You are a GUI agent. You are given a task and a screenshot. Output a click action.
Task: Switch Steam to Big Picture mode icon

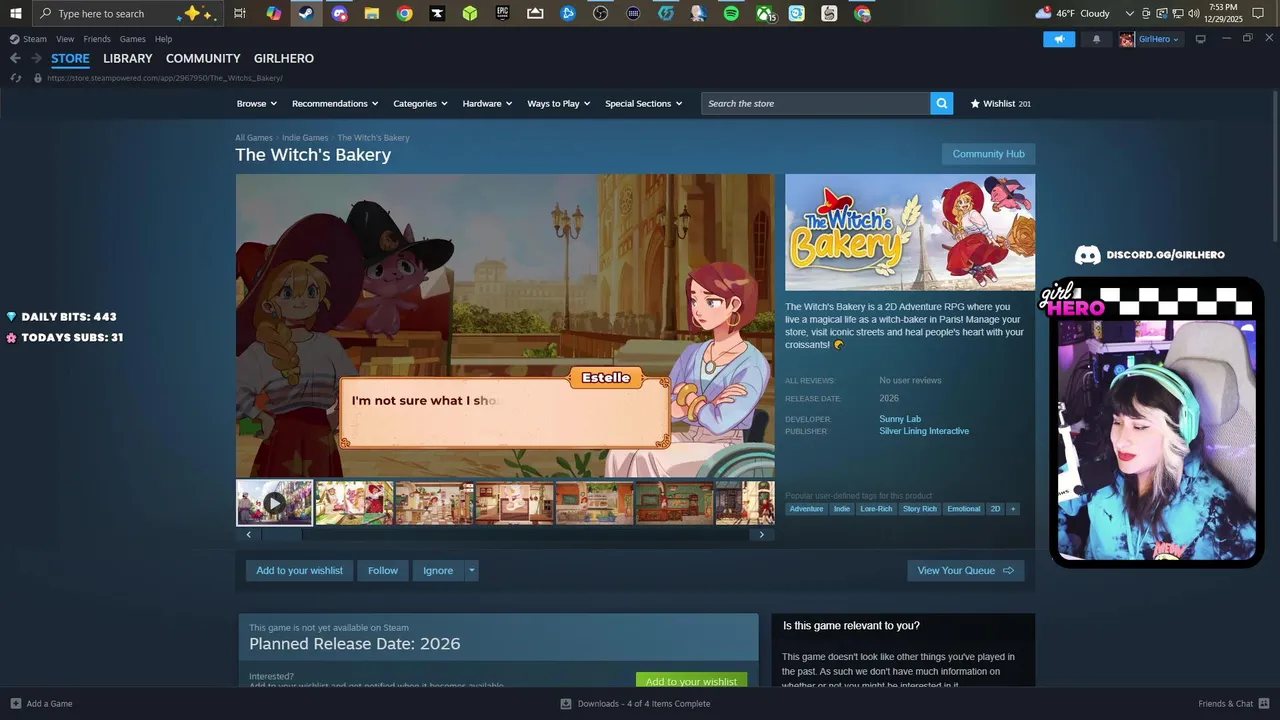[1201, 39]
